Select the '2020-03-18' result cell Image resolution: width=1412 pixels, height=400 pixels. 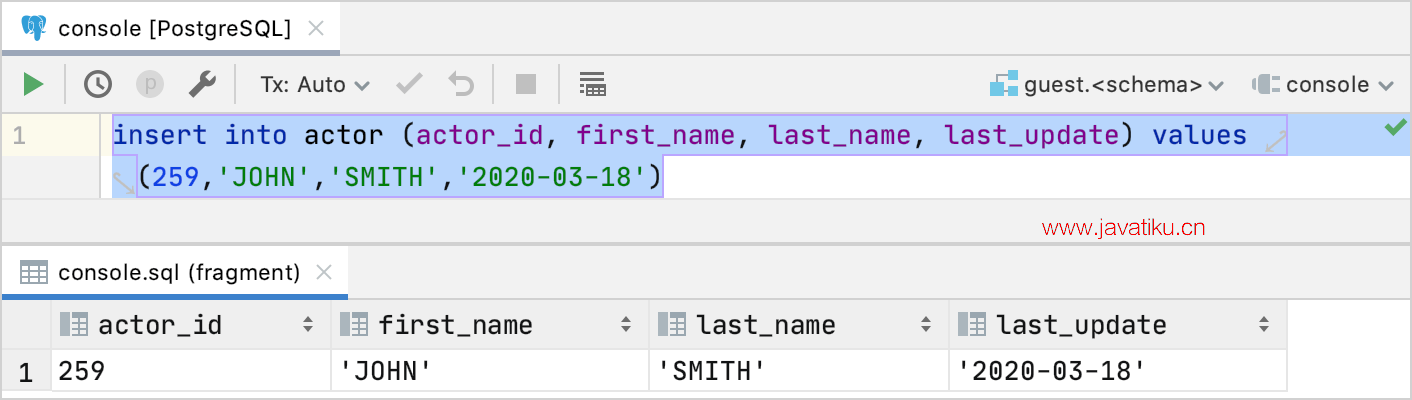(x=1117, y=372)
